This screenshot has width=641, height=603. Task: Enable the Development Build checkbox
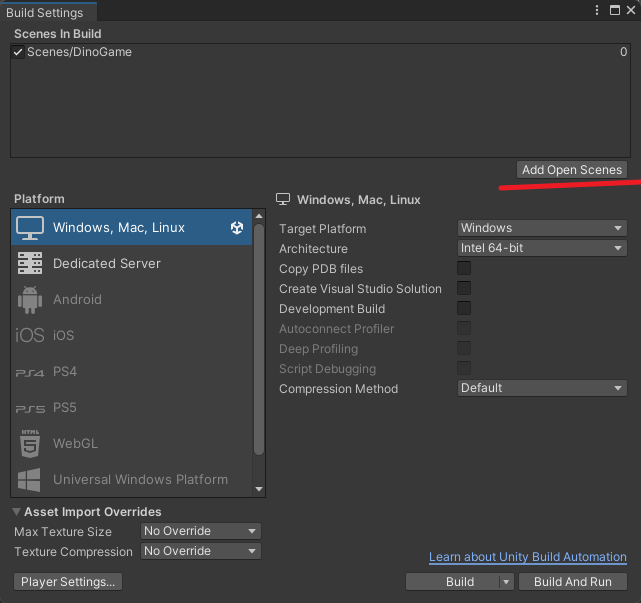click(x=464, y=308)
